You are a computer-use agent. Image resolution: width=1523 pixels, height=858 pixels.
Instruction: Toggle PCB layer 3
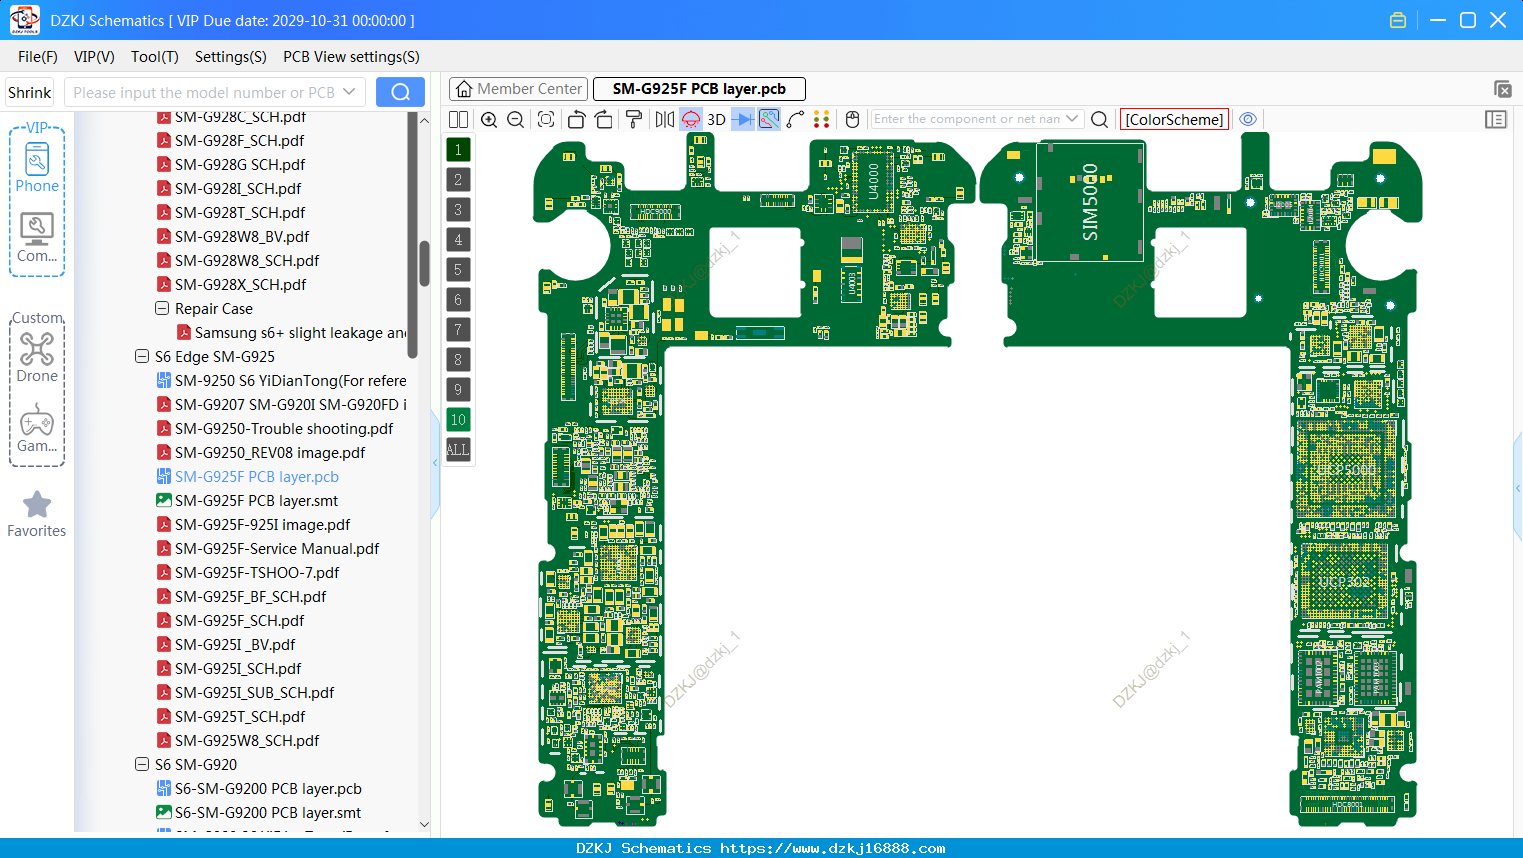tap(458, 210)
